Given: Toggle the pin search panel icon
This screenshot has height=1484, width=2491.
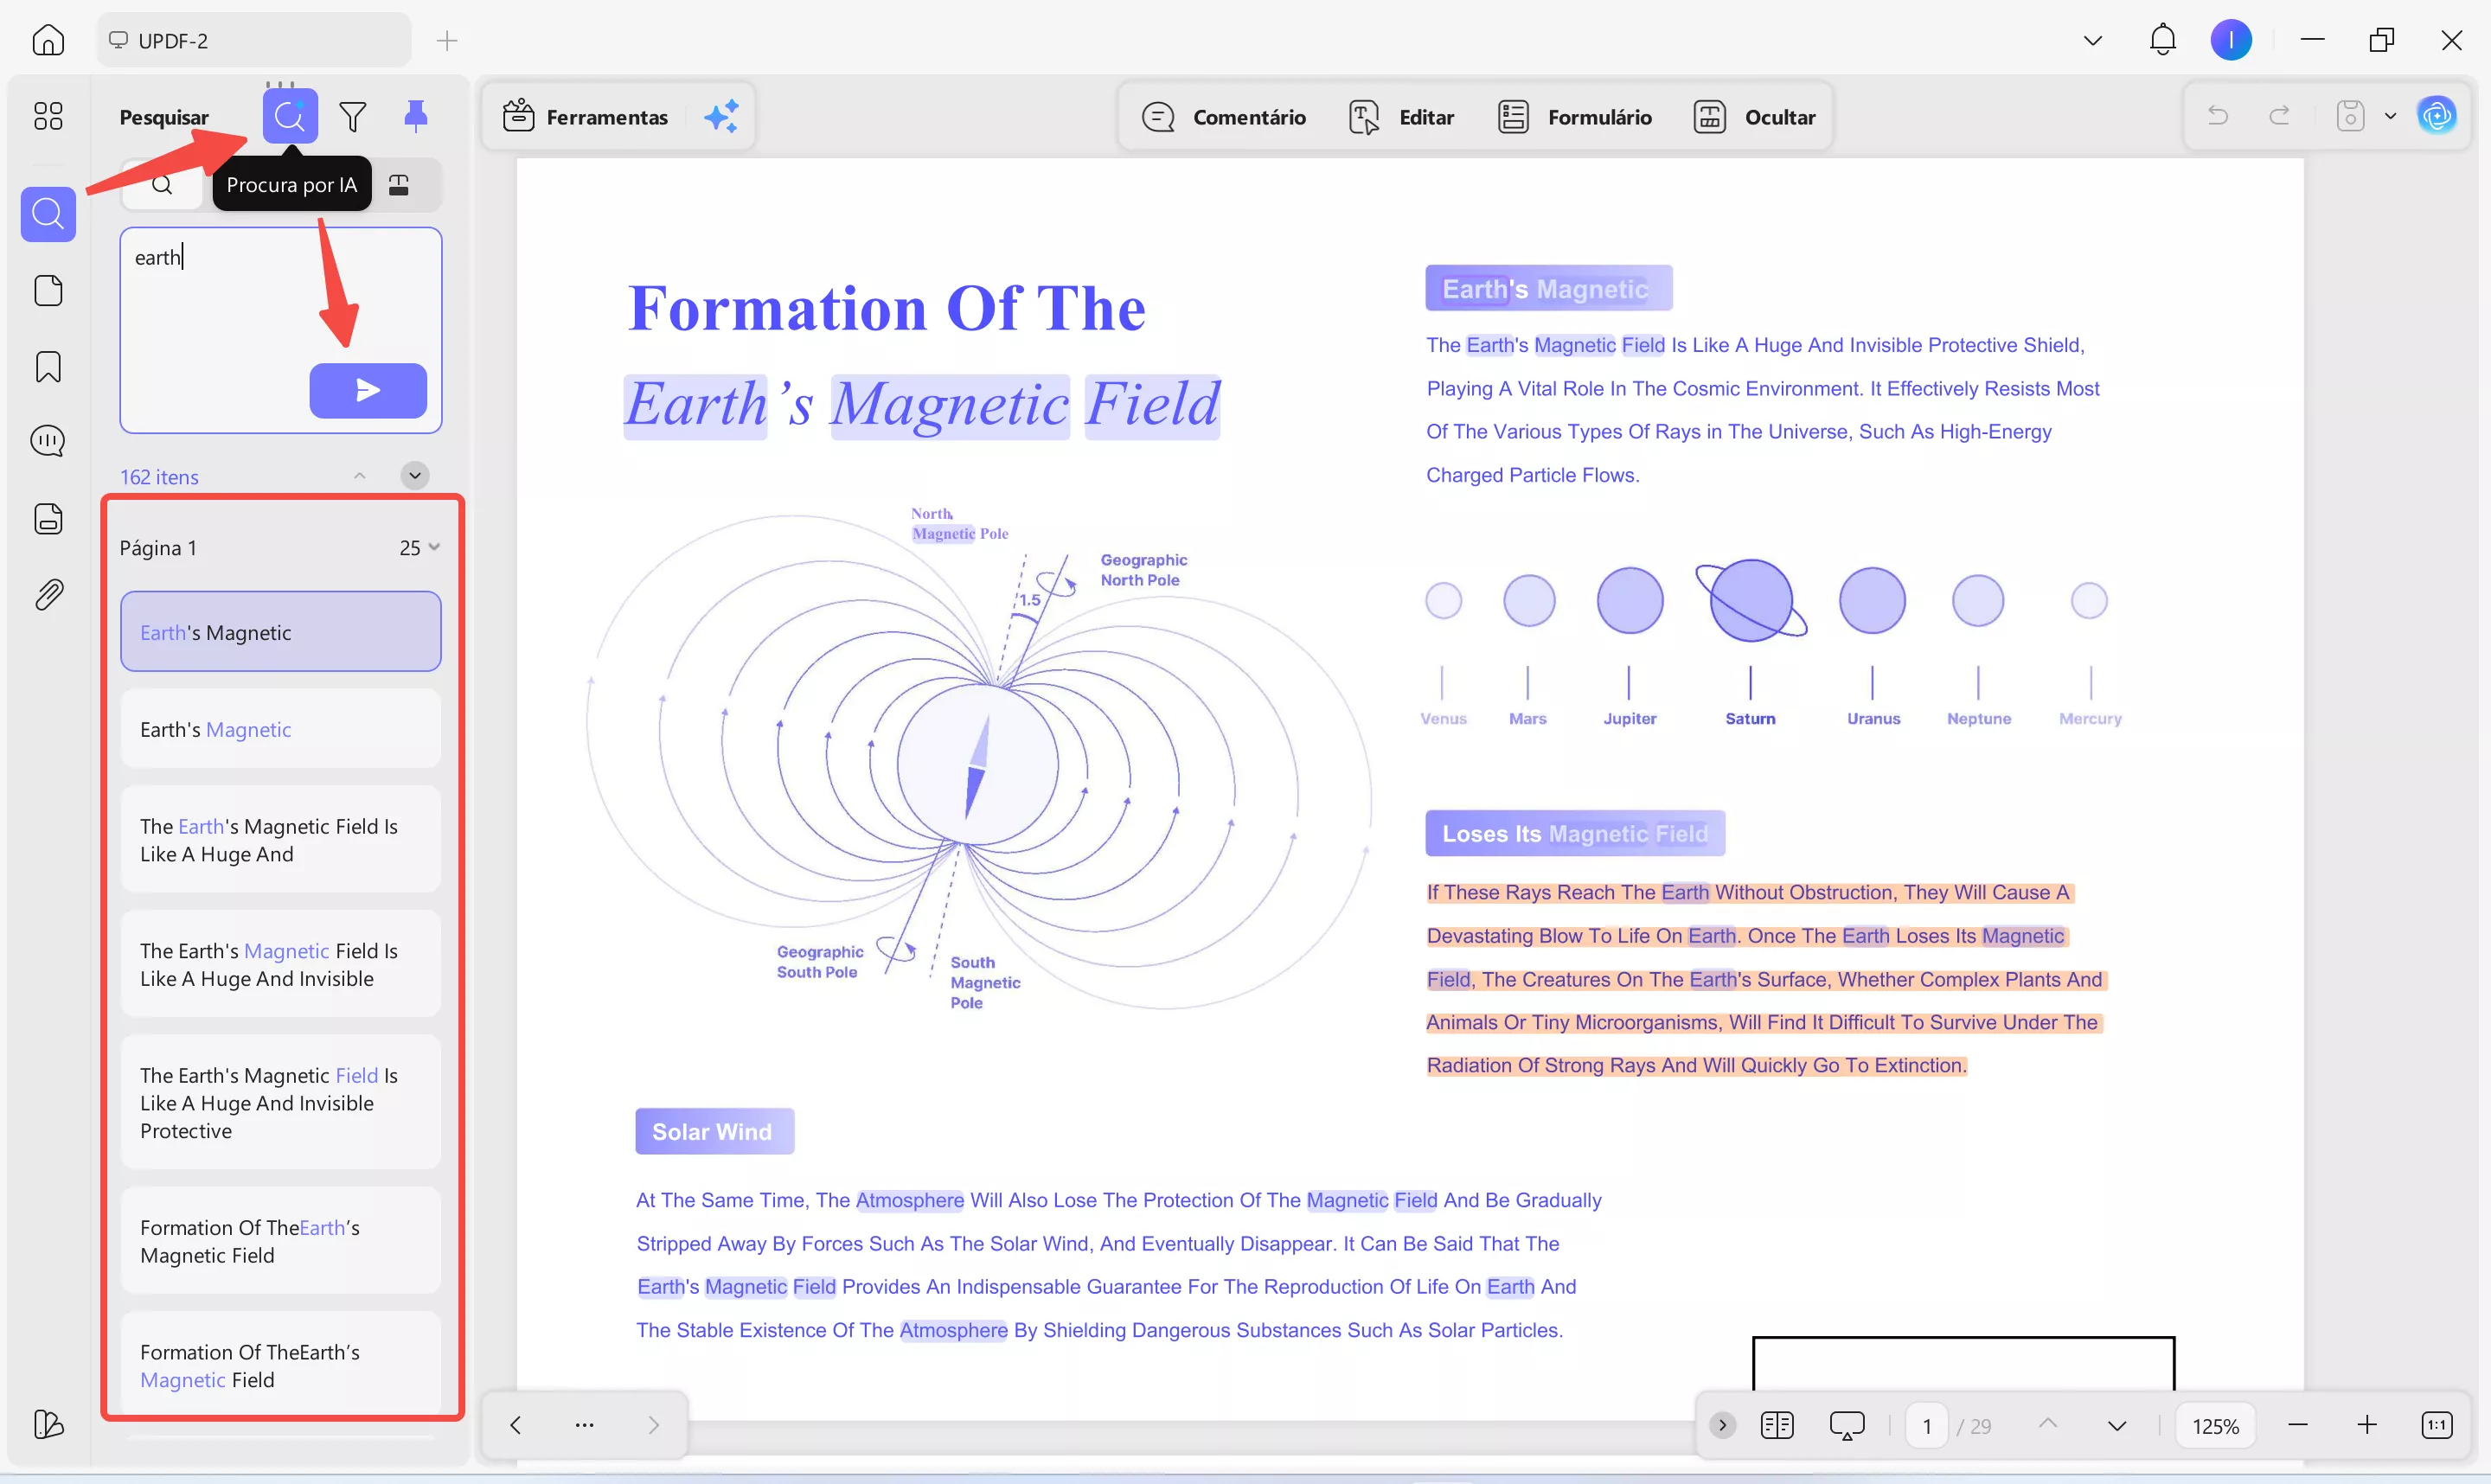Looking at the screenshot, I should [x=416, y=116].
